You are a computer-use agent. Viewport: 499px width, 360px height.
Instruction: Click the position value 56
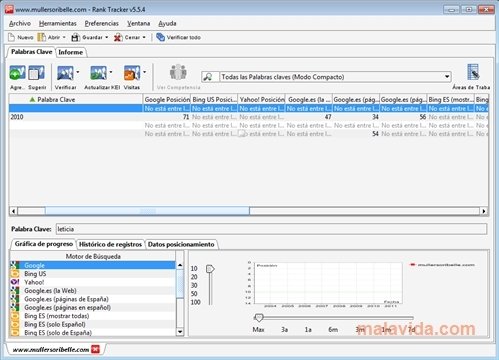[423, 117]
